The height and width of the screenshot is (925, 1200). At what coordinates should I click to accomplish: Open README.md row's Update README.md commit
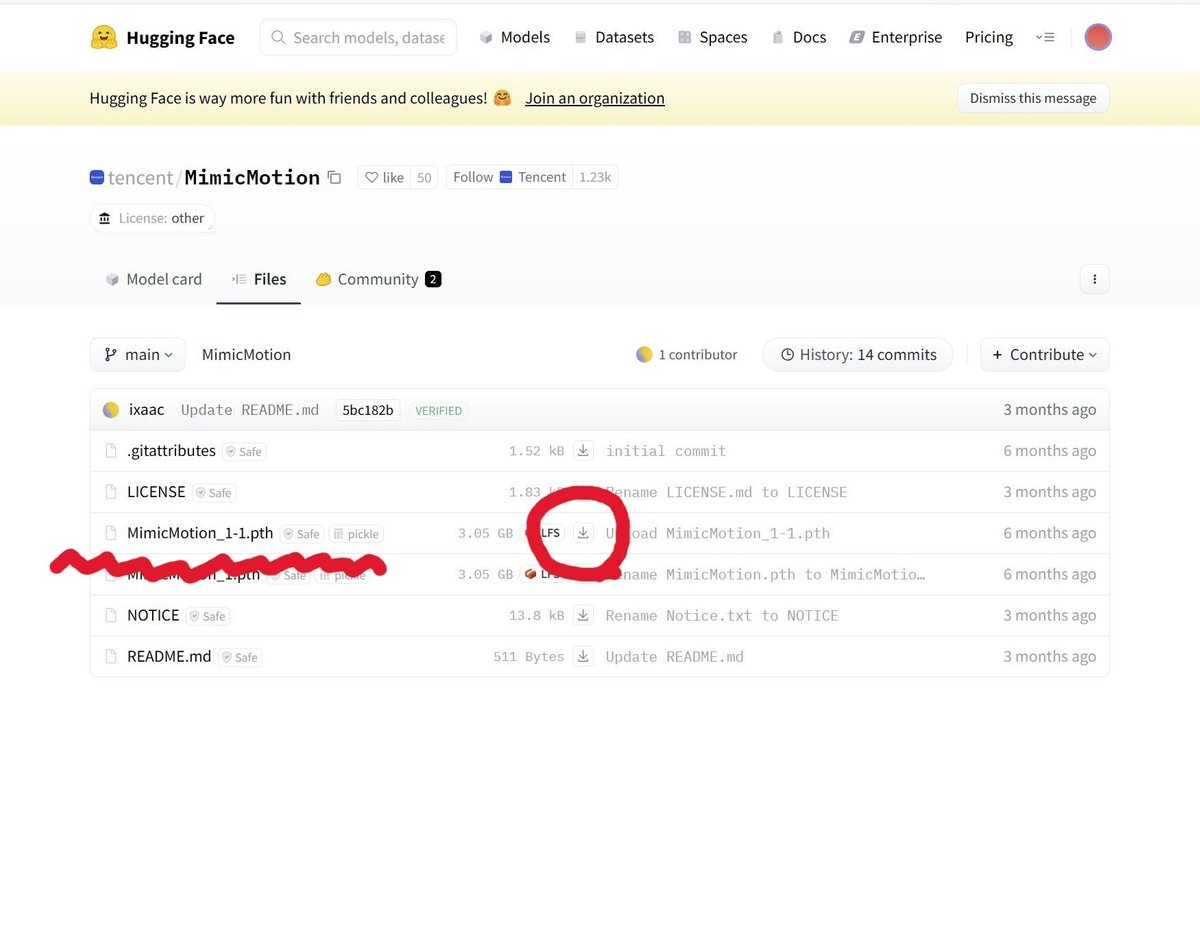675,656
